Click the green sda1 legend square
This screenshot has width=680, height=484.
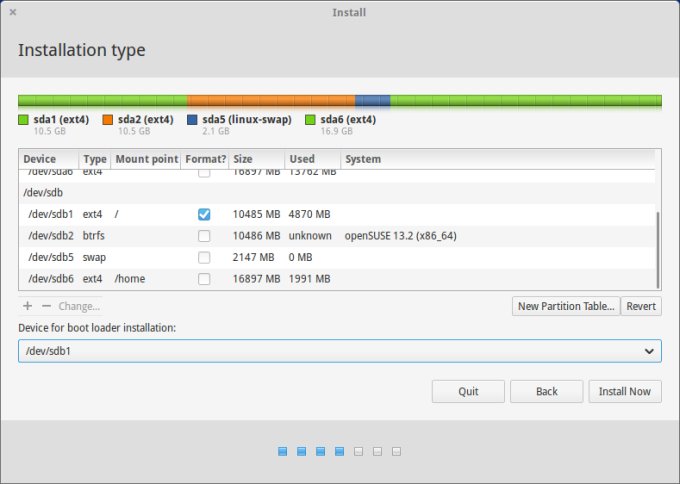(x=24, y=120)
